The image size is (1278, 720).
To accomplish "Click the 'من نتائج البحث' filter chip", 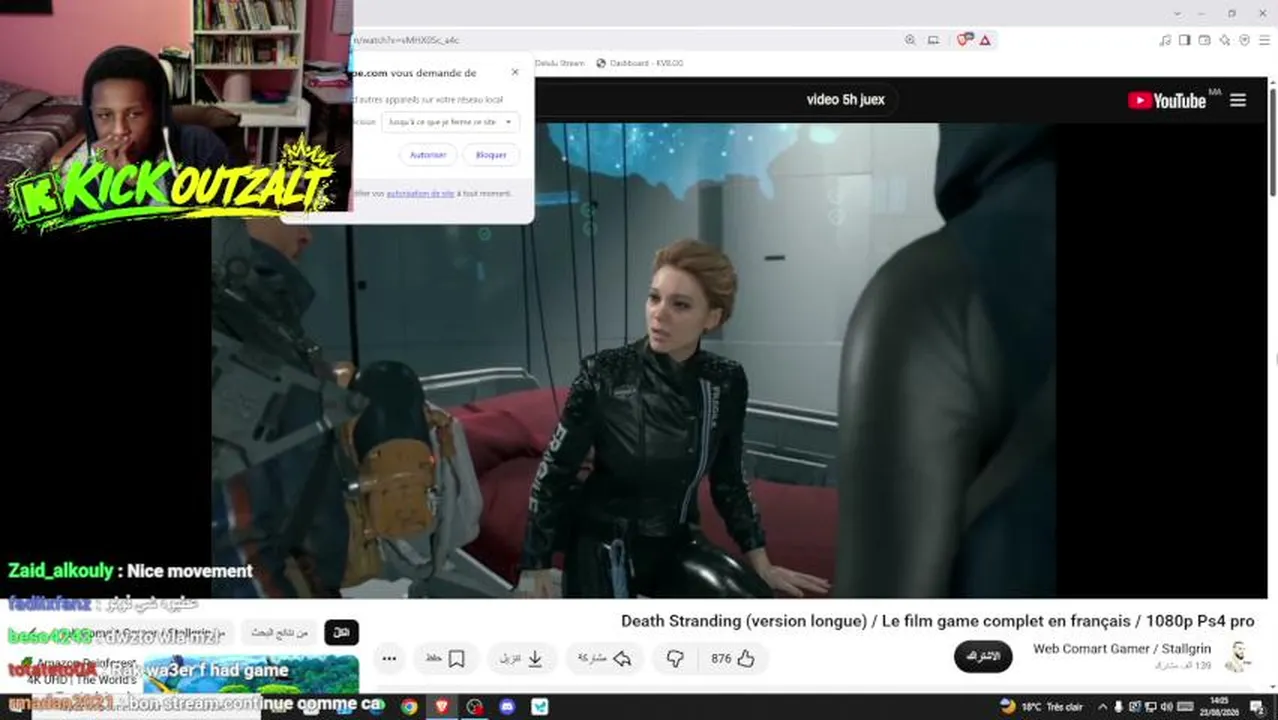I will [280, 633].
